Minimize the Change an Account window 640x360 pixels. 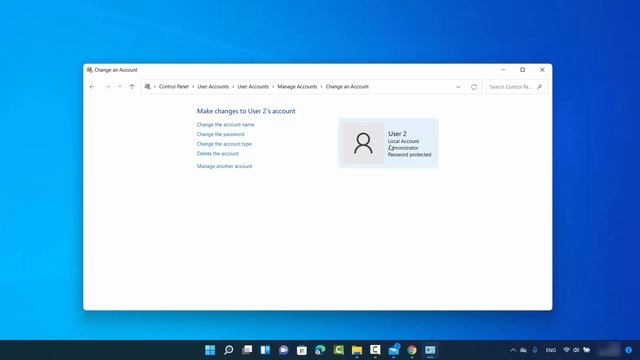503,70
